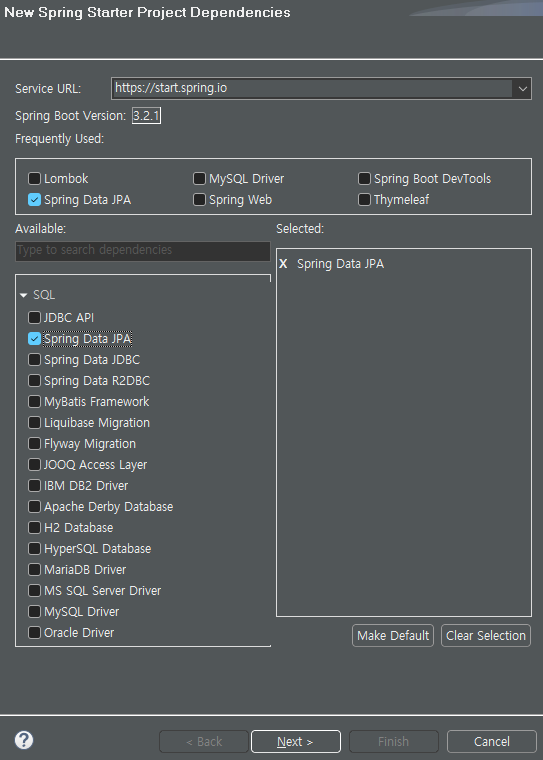The width and height of the screenshot is (543, 760).
Task: Click Clear Selection button
Action: (486, 635)
